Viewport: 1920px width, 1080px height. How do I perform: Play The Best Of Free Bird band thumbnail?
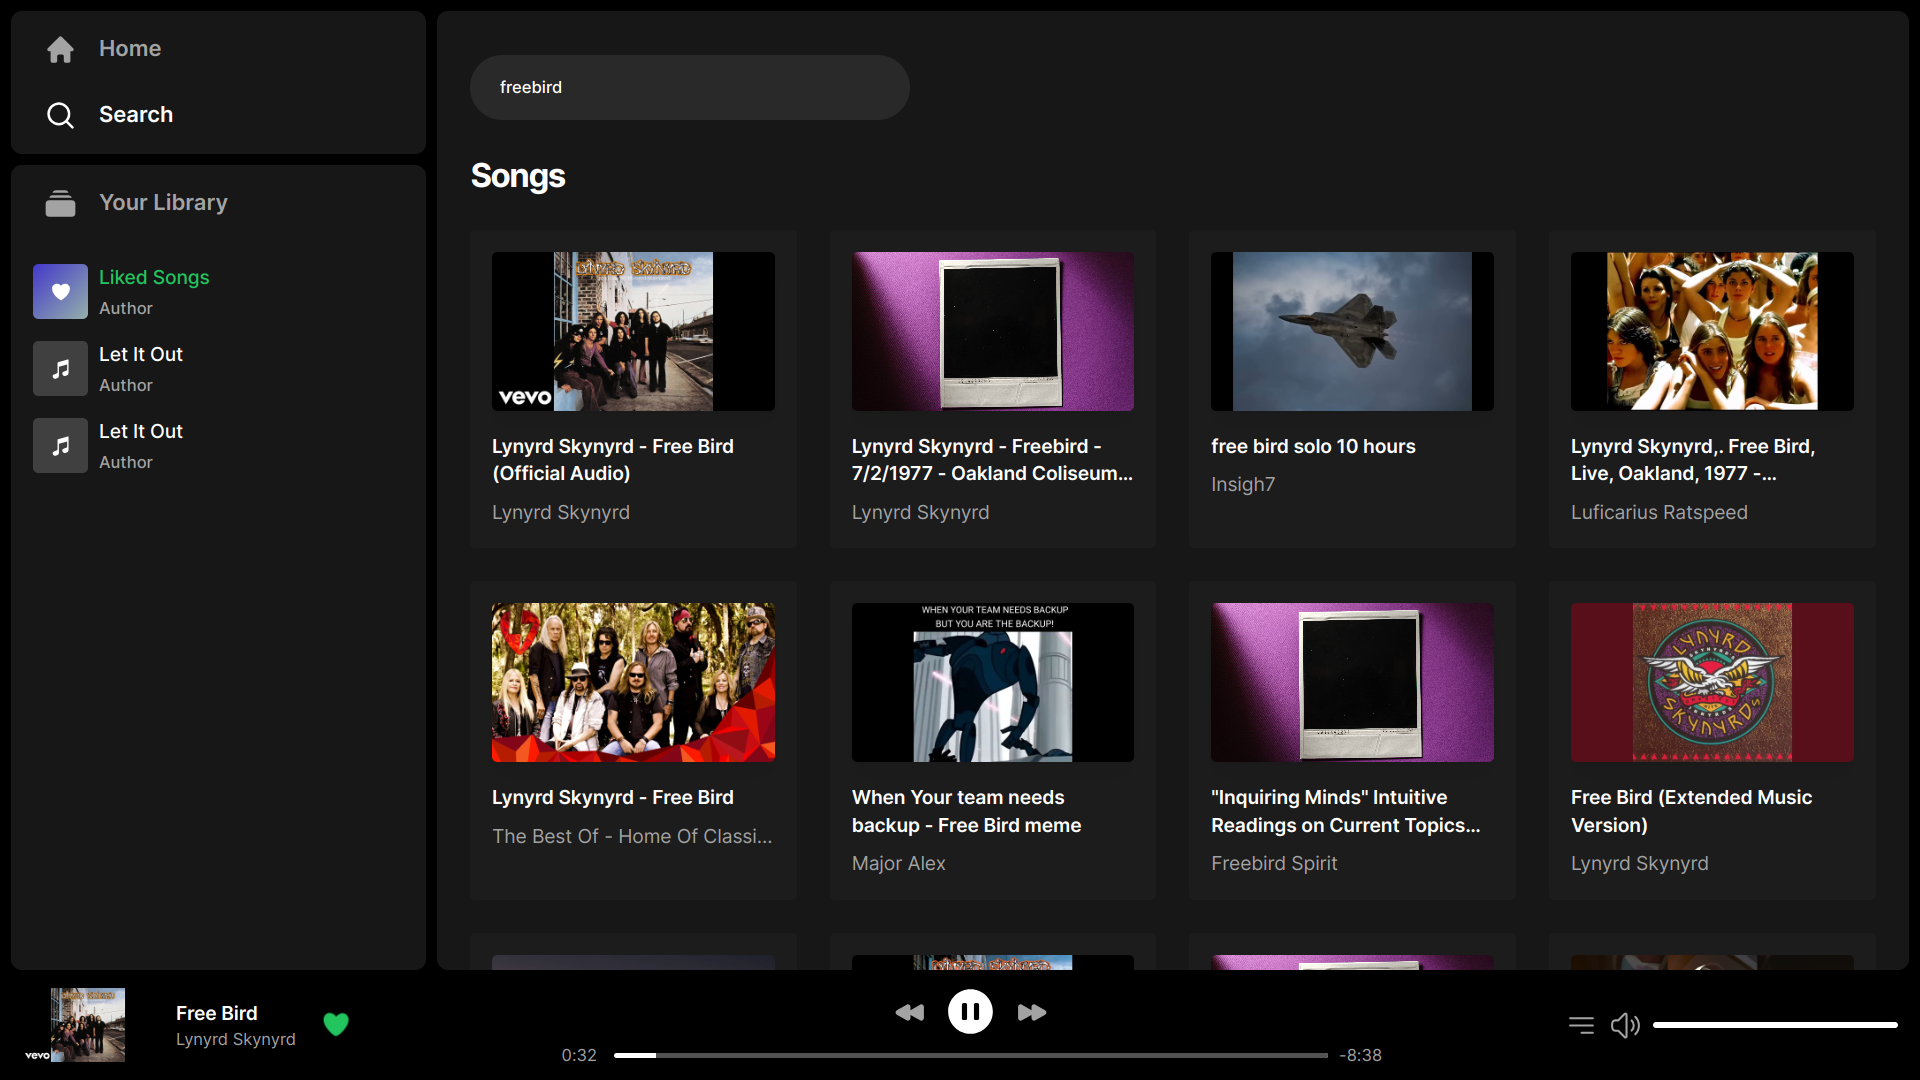(633, 682)
